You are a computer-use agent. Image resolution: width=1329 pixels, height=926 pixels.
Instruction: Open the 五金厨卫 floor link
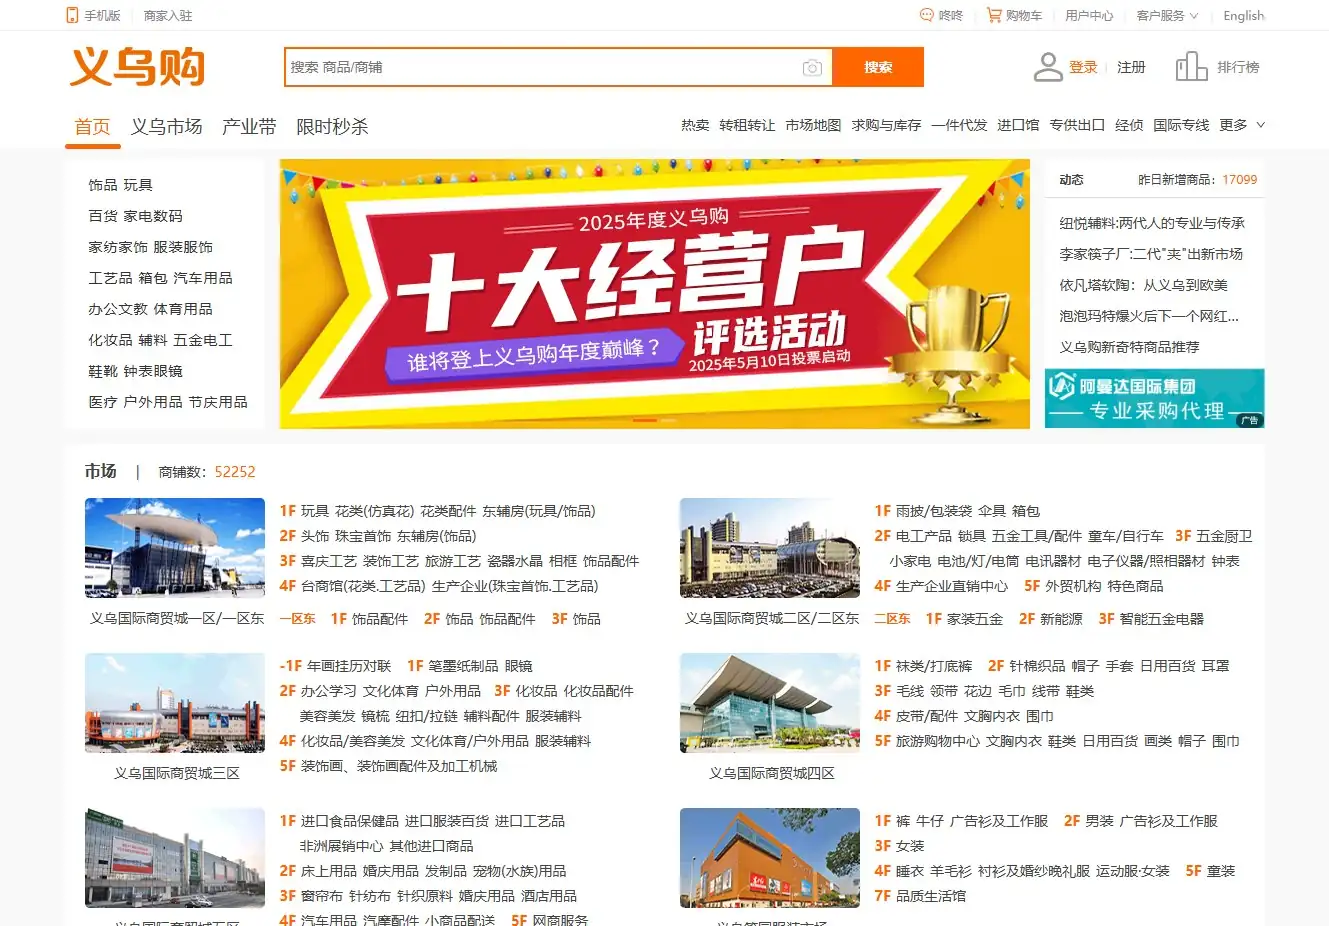(x=1224, y=536)
